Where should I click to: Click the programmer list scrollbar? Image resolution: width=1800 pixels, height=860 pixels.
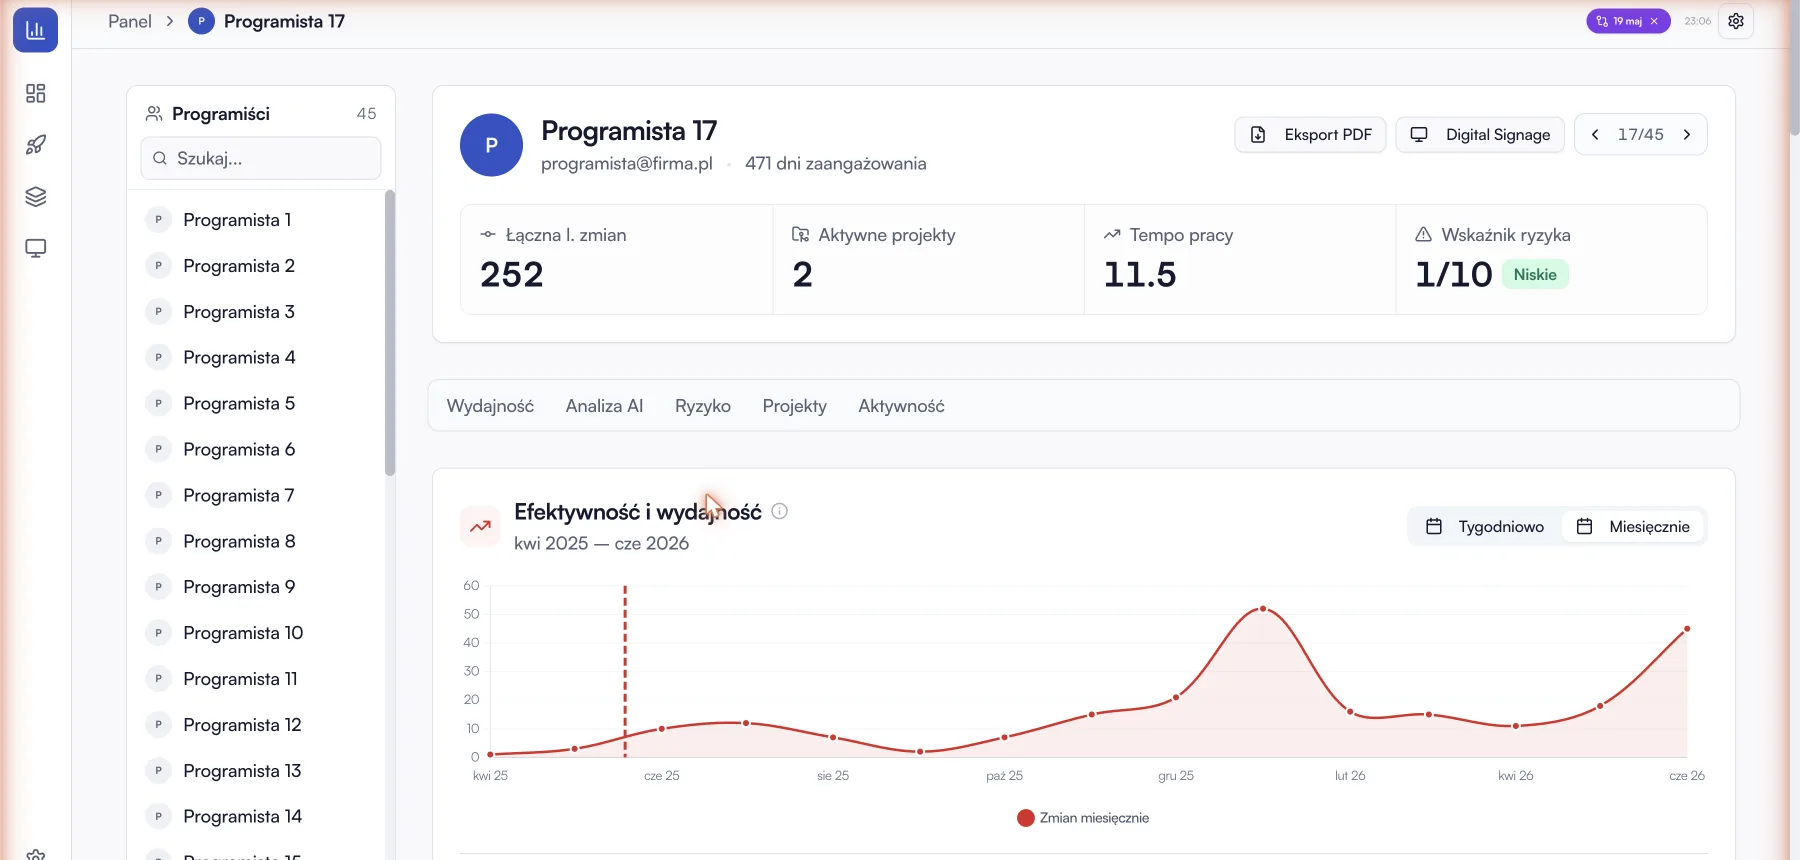390,332
